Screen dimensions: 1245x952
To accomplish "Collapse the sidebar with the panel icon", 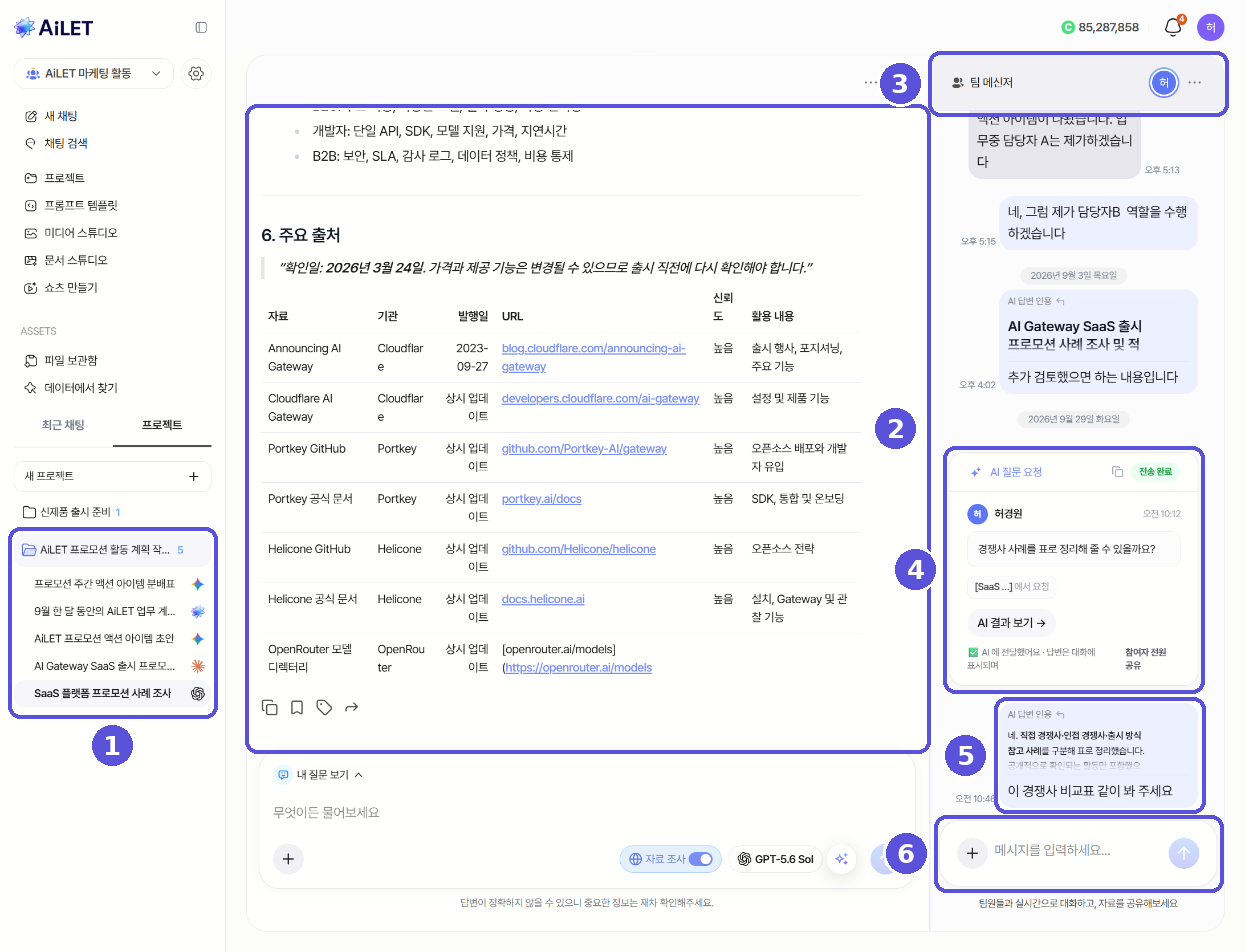I will (201, 27).
